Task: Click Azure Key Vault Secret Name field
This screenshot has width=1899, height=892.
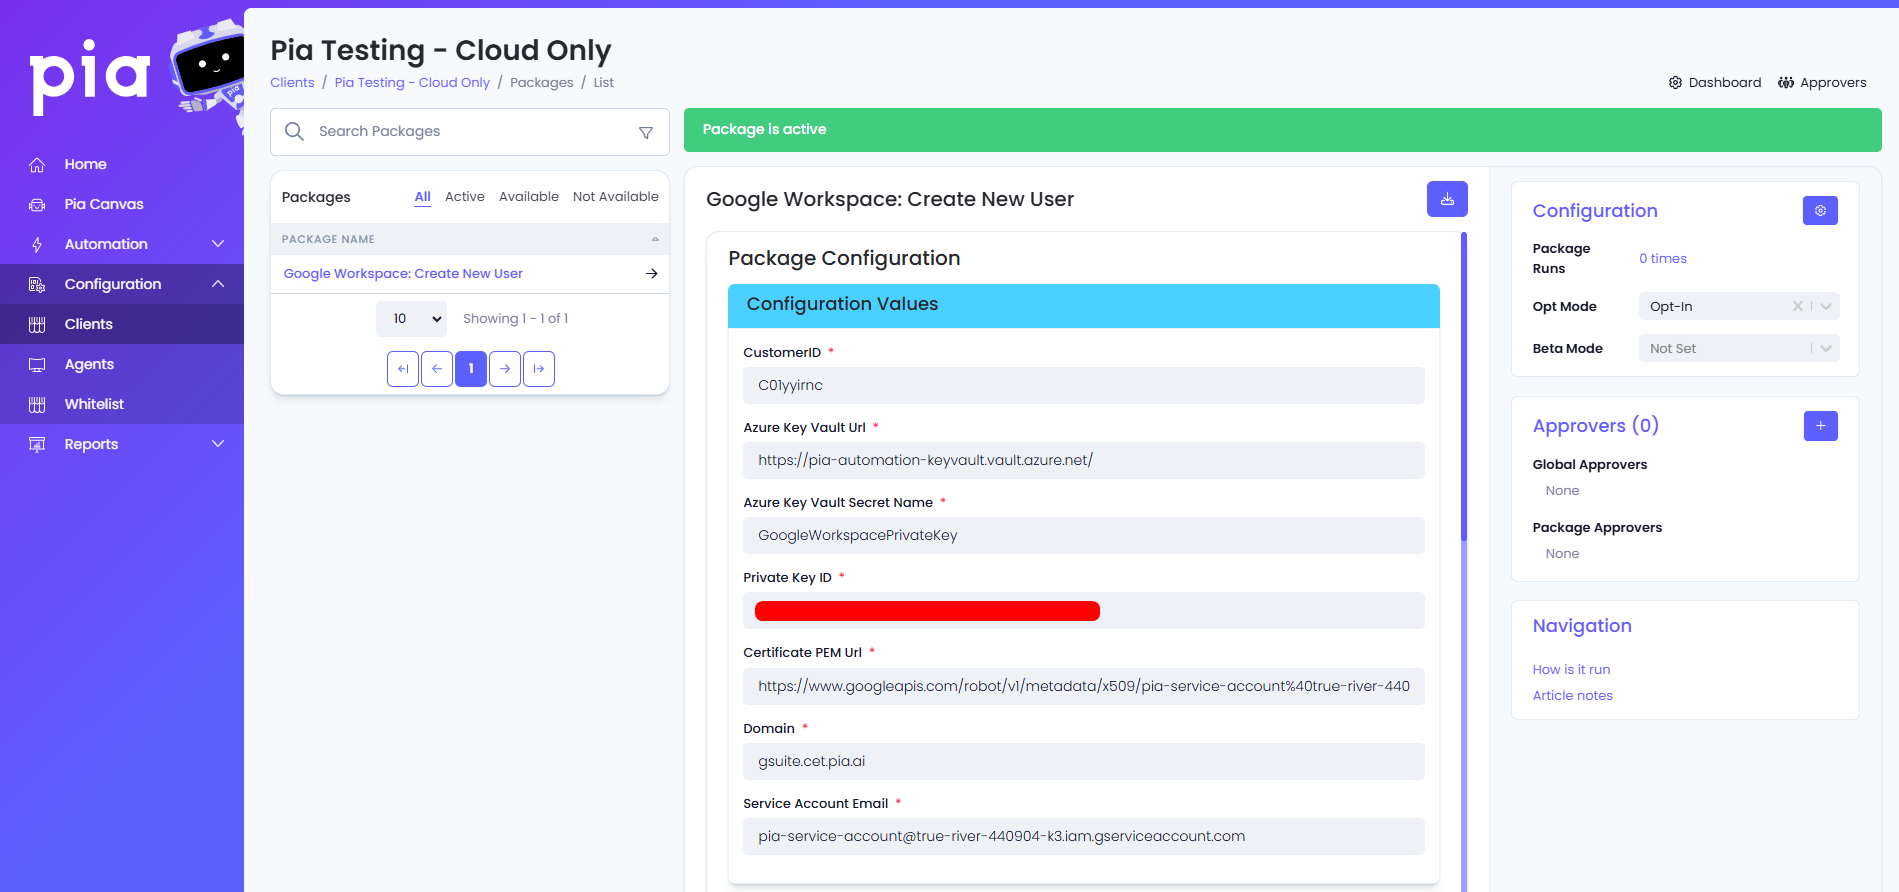Action: 1084,535
